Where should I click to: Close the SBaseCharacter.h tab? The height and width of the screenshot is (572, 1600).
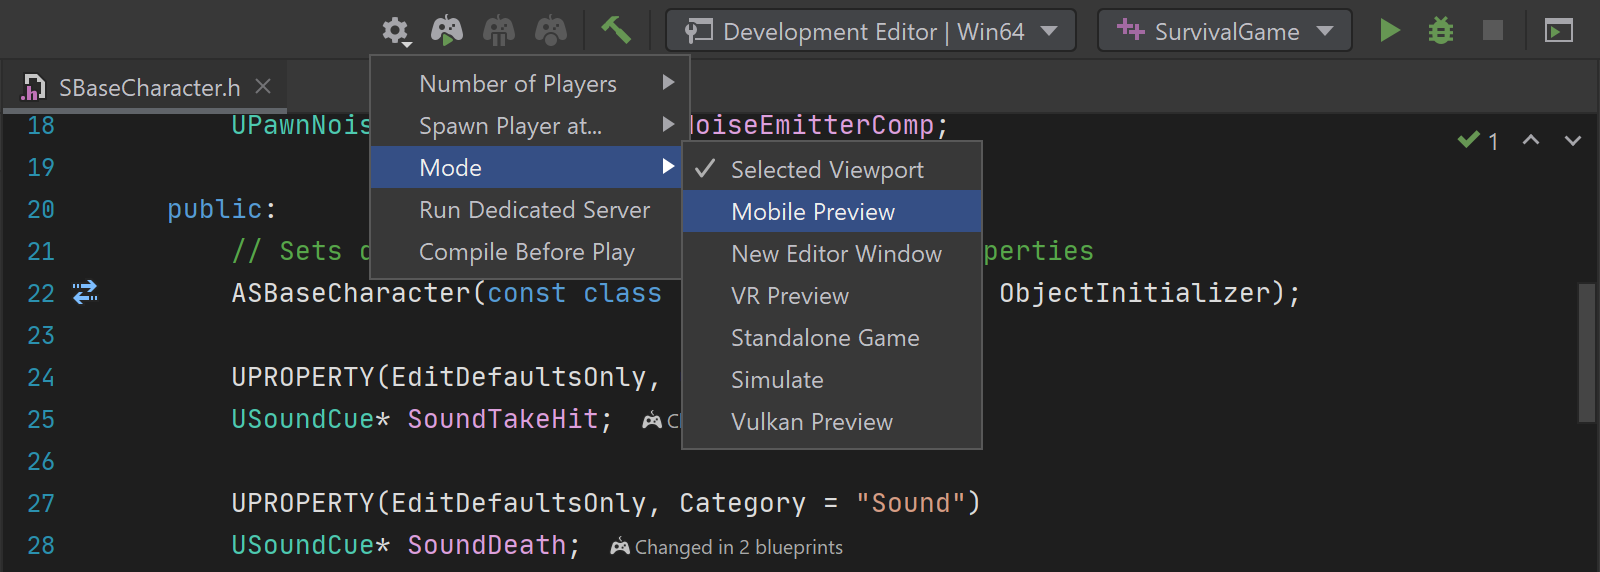point(263,86)
